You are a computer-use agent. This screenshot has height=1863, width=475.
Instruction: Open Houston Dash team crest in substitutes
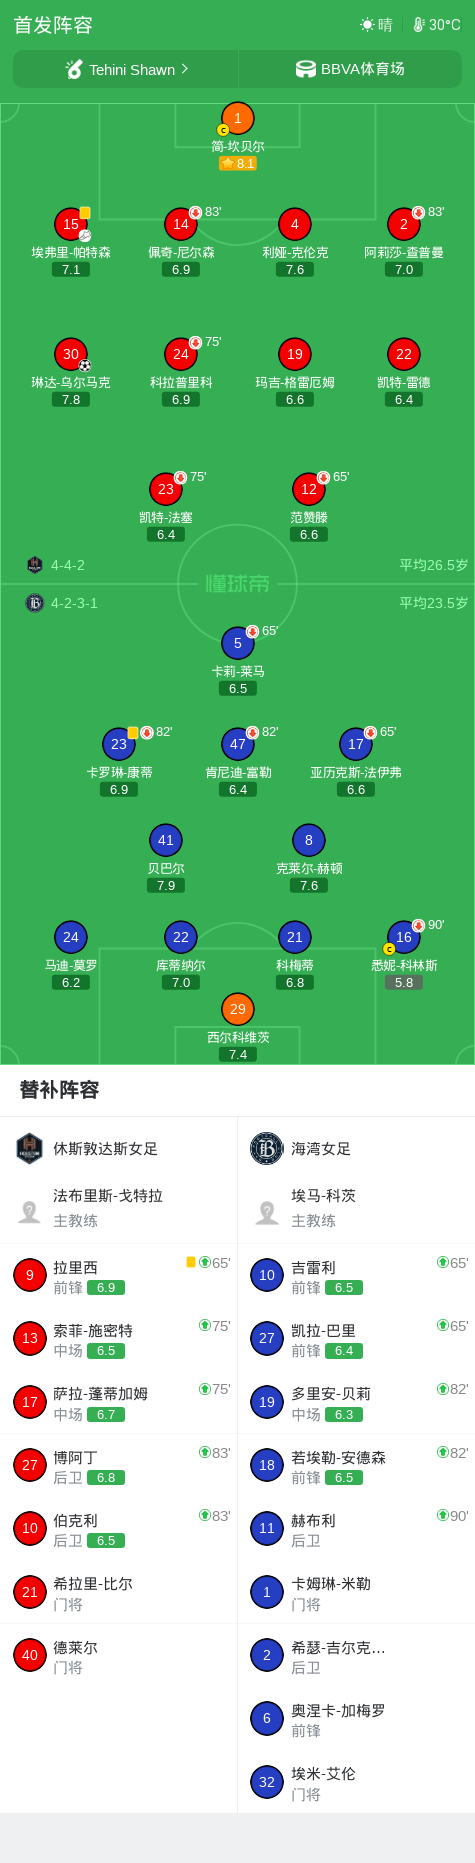click(30, 1148)
